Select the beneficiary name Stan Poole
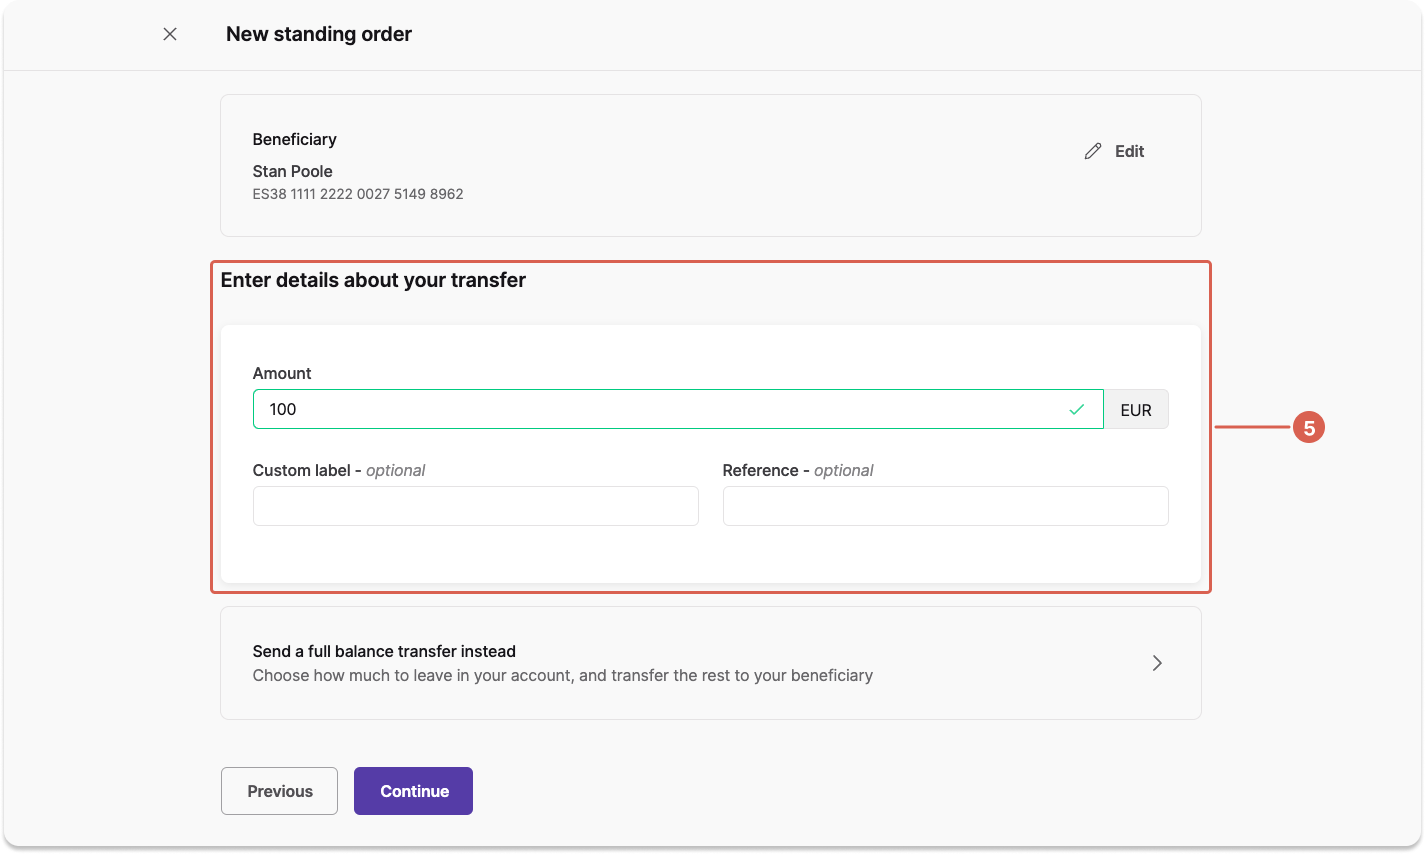This screenshot has width=1425, height=854. tap(292, 171)
